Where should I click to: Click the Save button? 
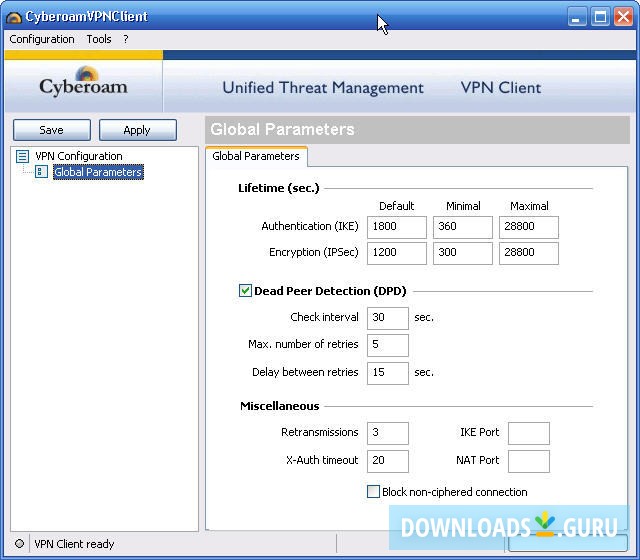point(52,130)
